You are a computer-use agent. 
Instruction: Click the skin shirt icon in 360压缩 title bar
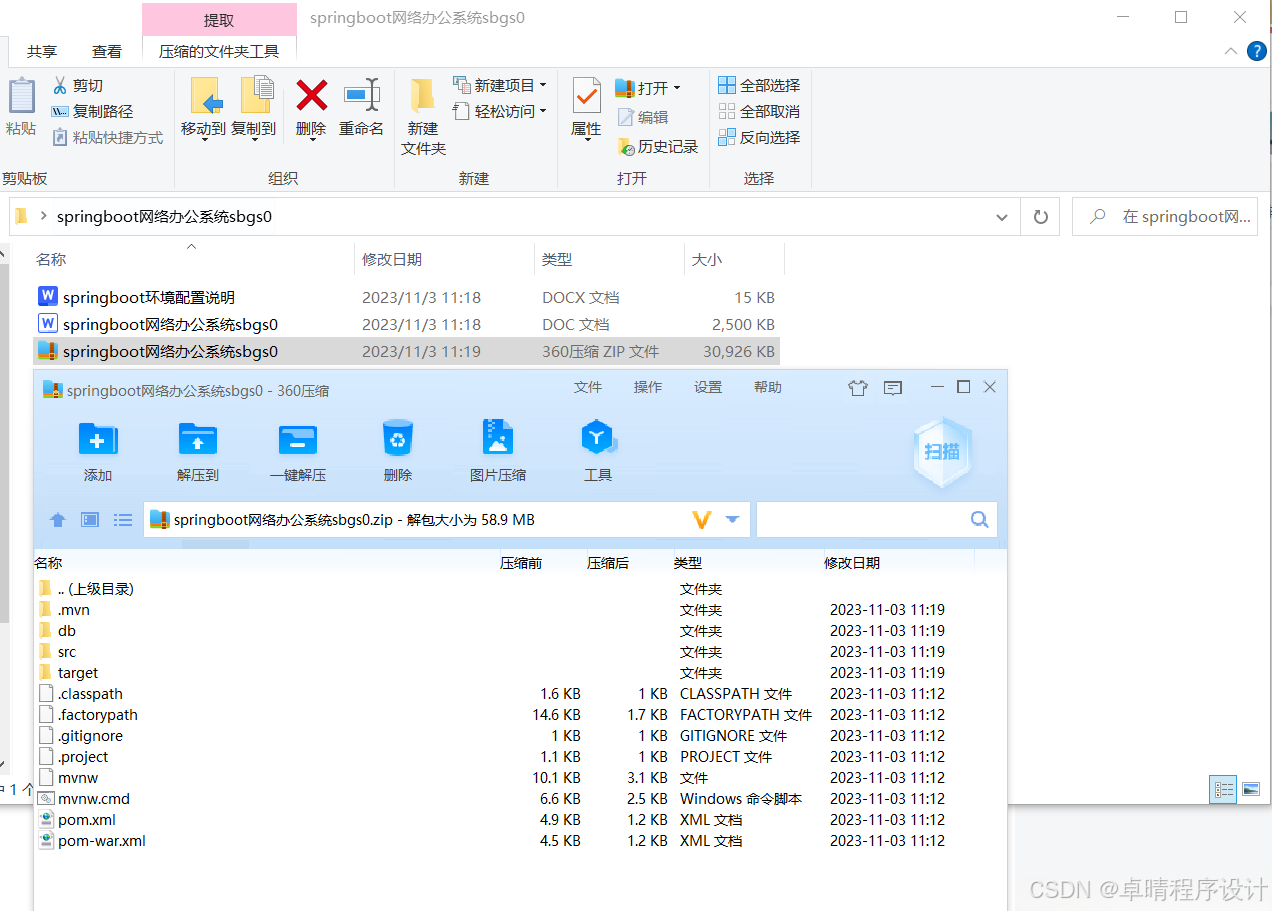pyautogui.click(x=857, y=388)
